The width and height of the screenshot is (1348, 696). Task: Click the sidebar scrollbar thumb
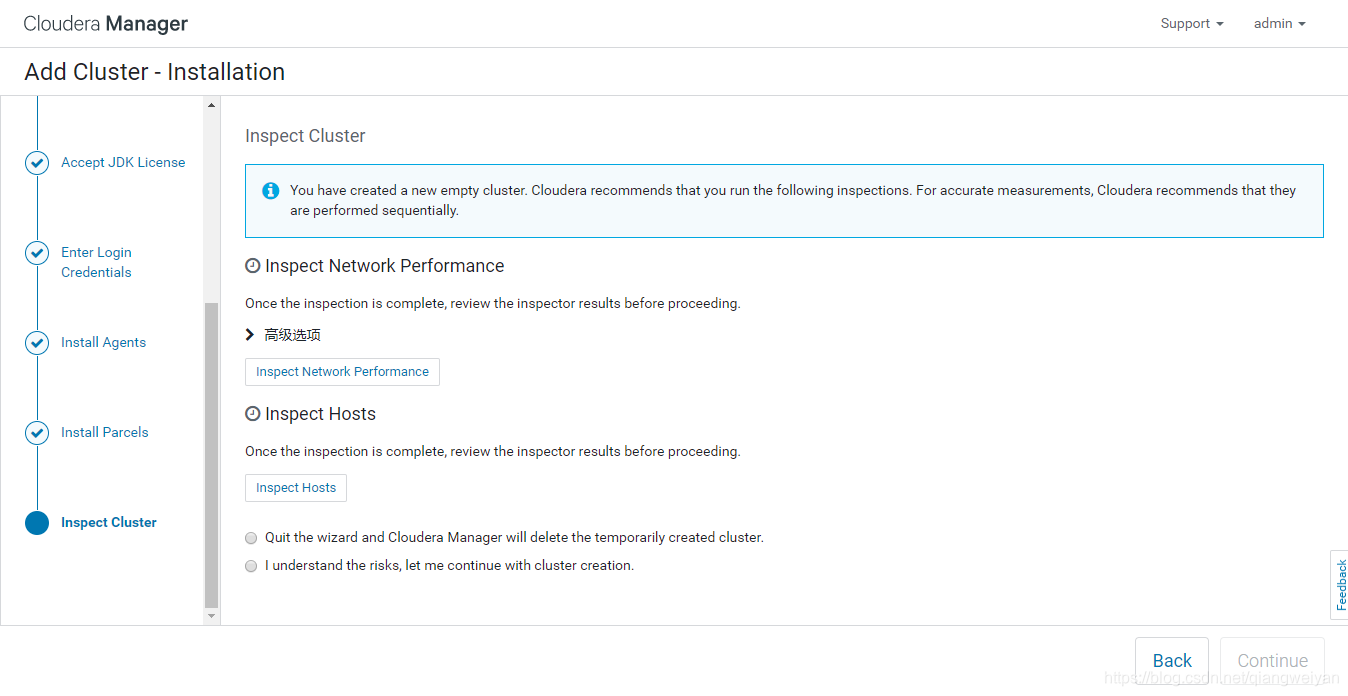(x=211, y=455)
